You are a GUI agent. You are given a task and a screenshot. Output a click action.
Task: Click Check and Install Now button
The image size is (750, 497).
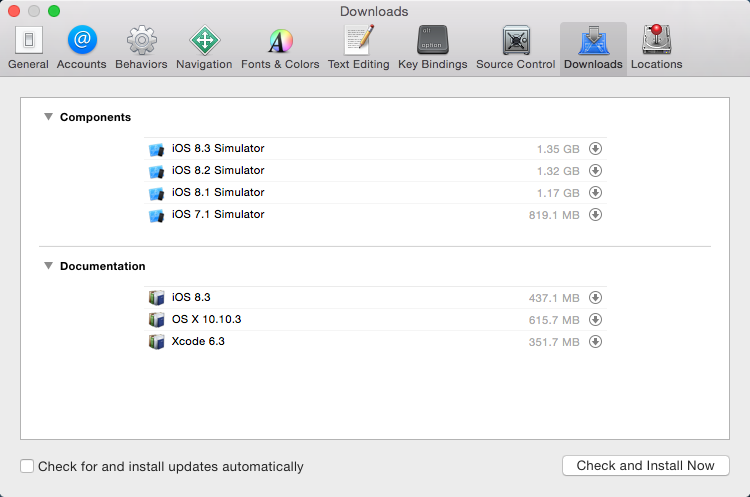pyautogui.click(x=646, y=465)
